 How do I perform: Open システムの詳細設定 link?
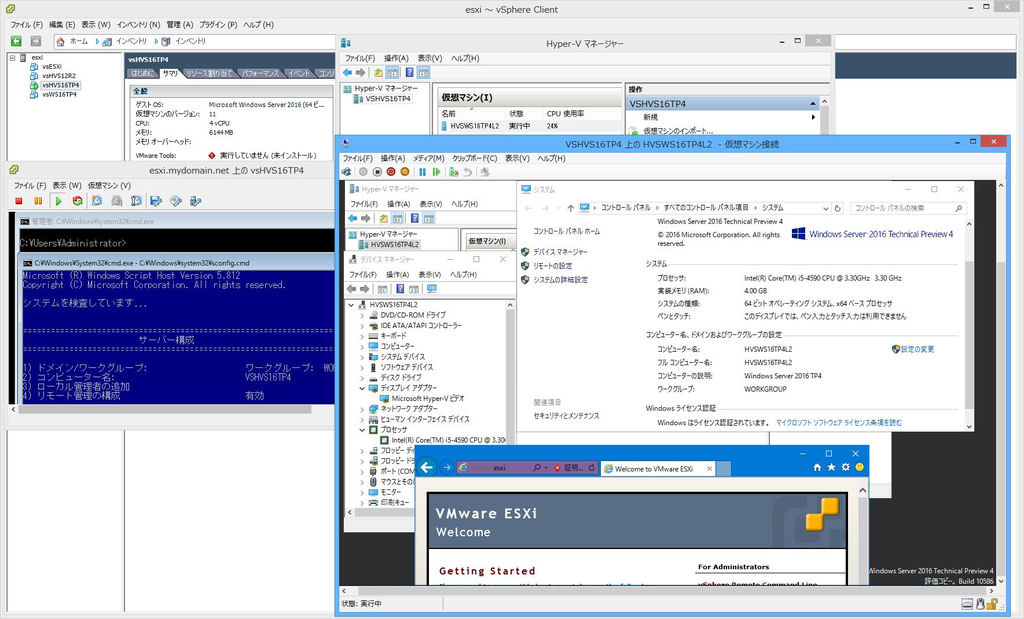(x=560, y=279)
